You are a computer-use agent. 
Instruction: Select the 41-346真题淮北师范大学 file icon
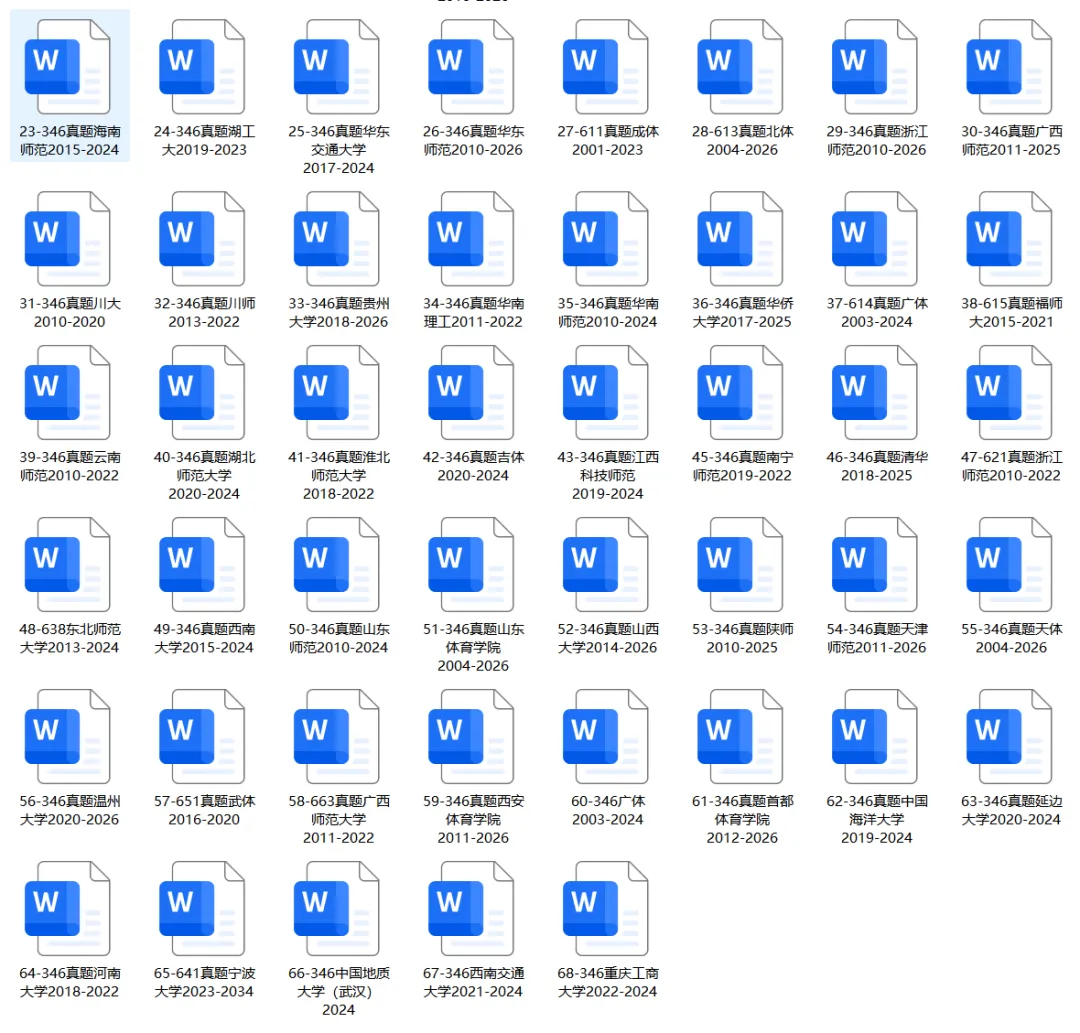(x=337, y=393)
